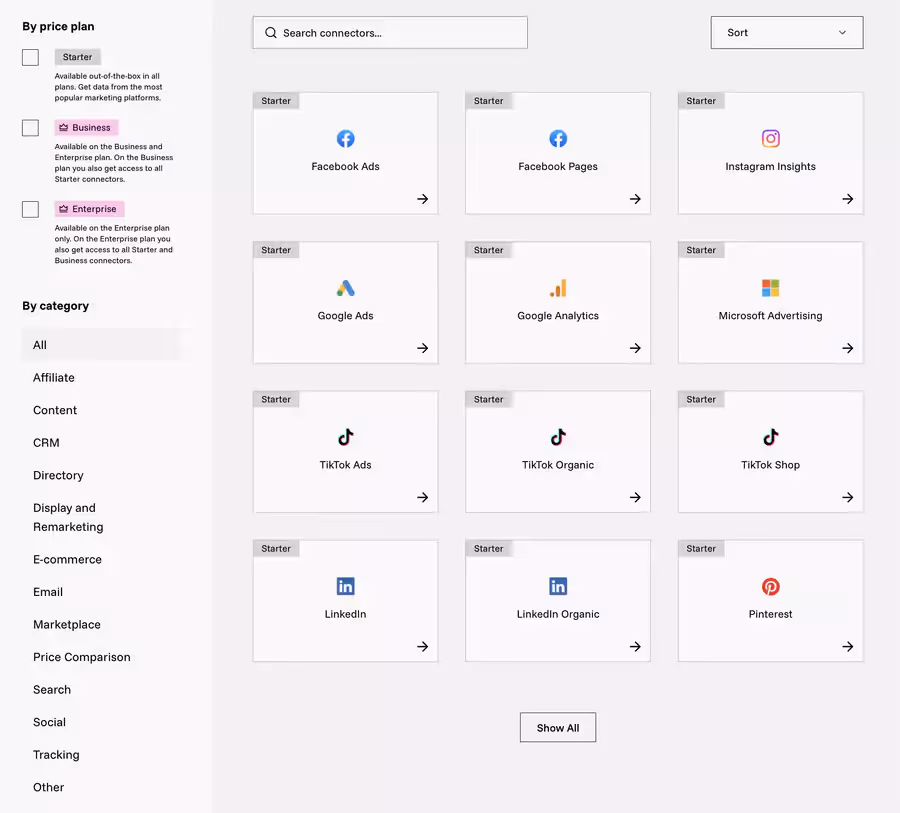Open Facebook Ads via its arrow icon
The image size is (900, 813).
point(422,199)
